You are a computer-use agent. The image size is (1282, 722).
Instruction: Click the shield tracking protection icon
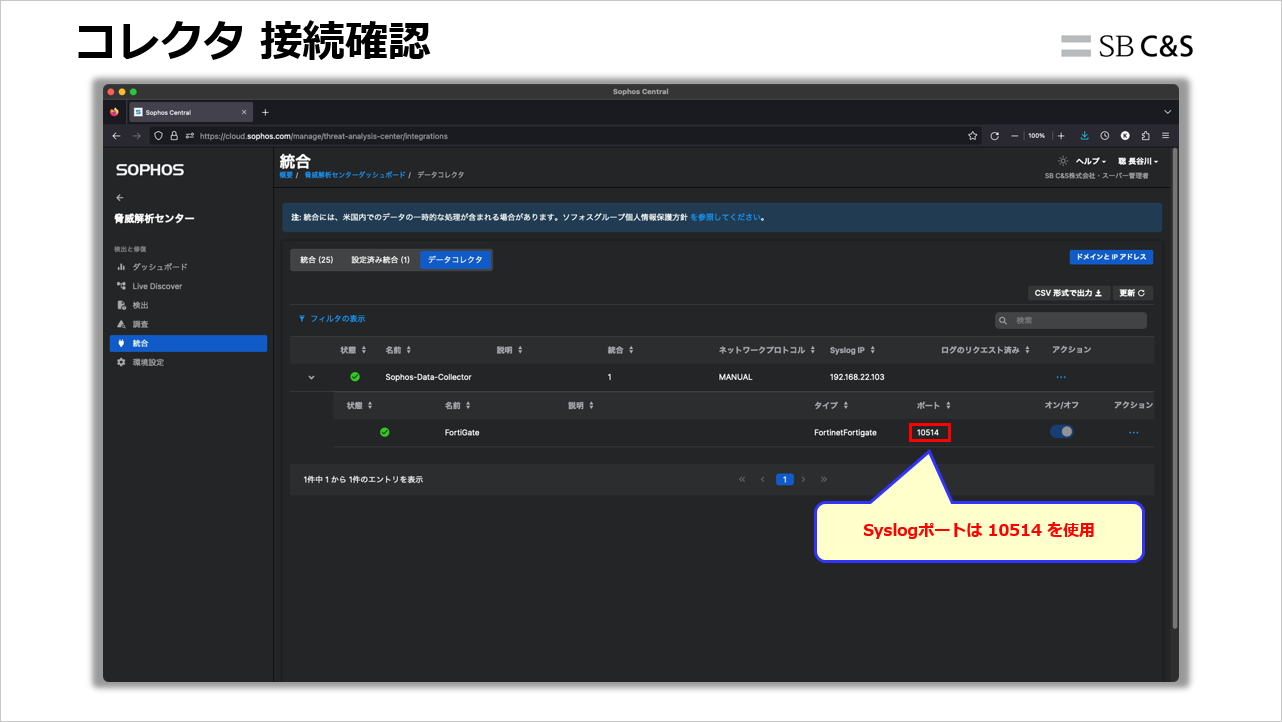(x=158, y=135)
